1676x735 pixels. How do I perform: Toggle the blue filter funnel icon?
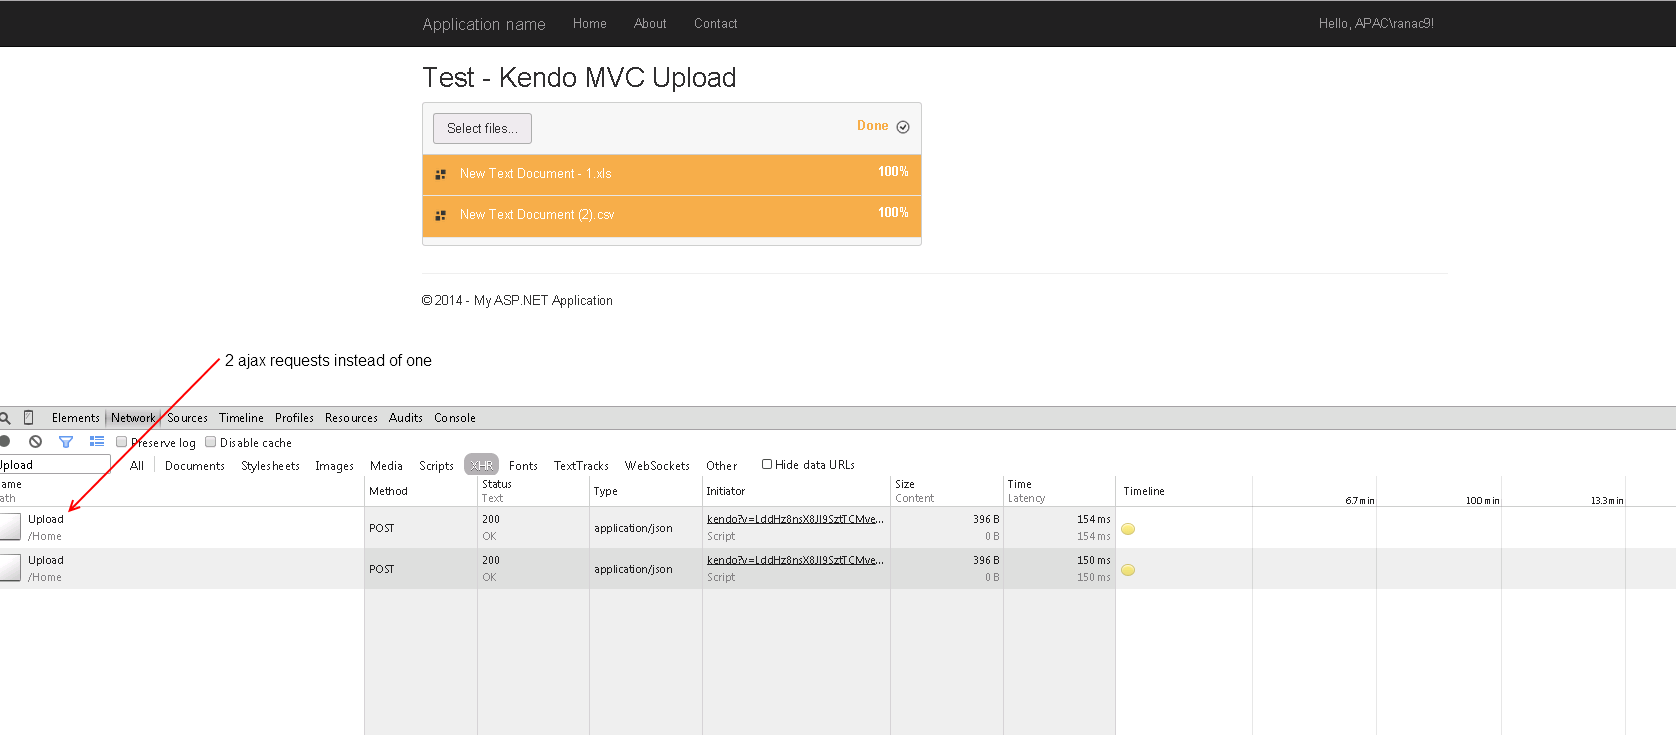[x=66, y=441]
